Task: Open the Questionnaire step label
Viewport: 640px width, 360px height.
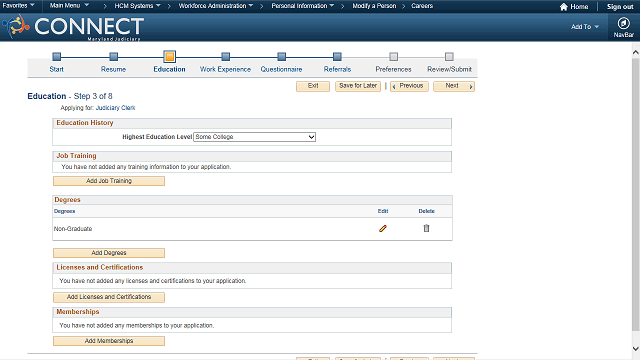Action: point(281,69)
